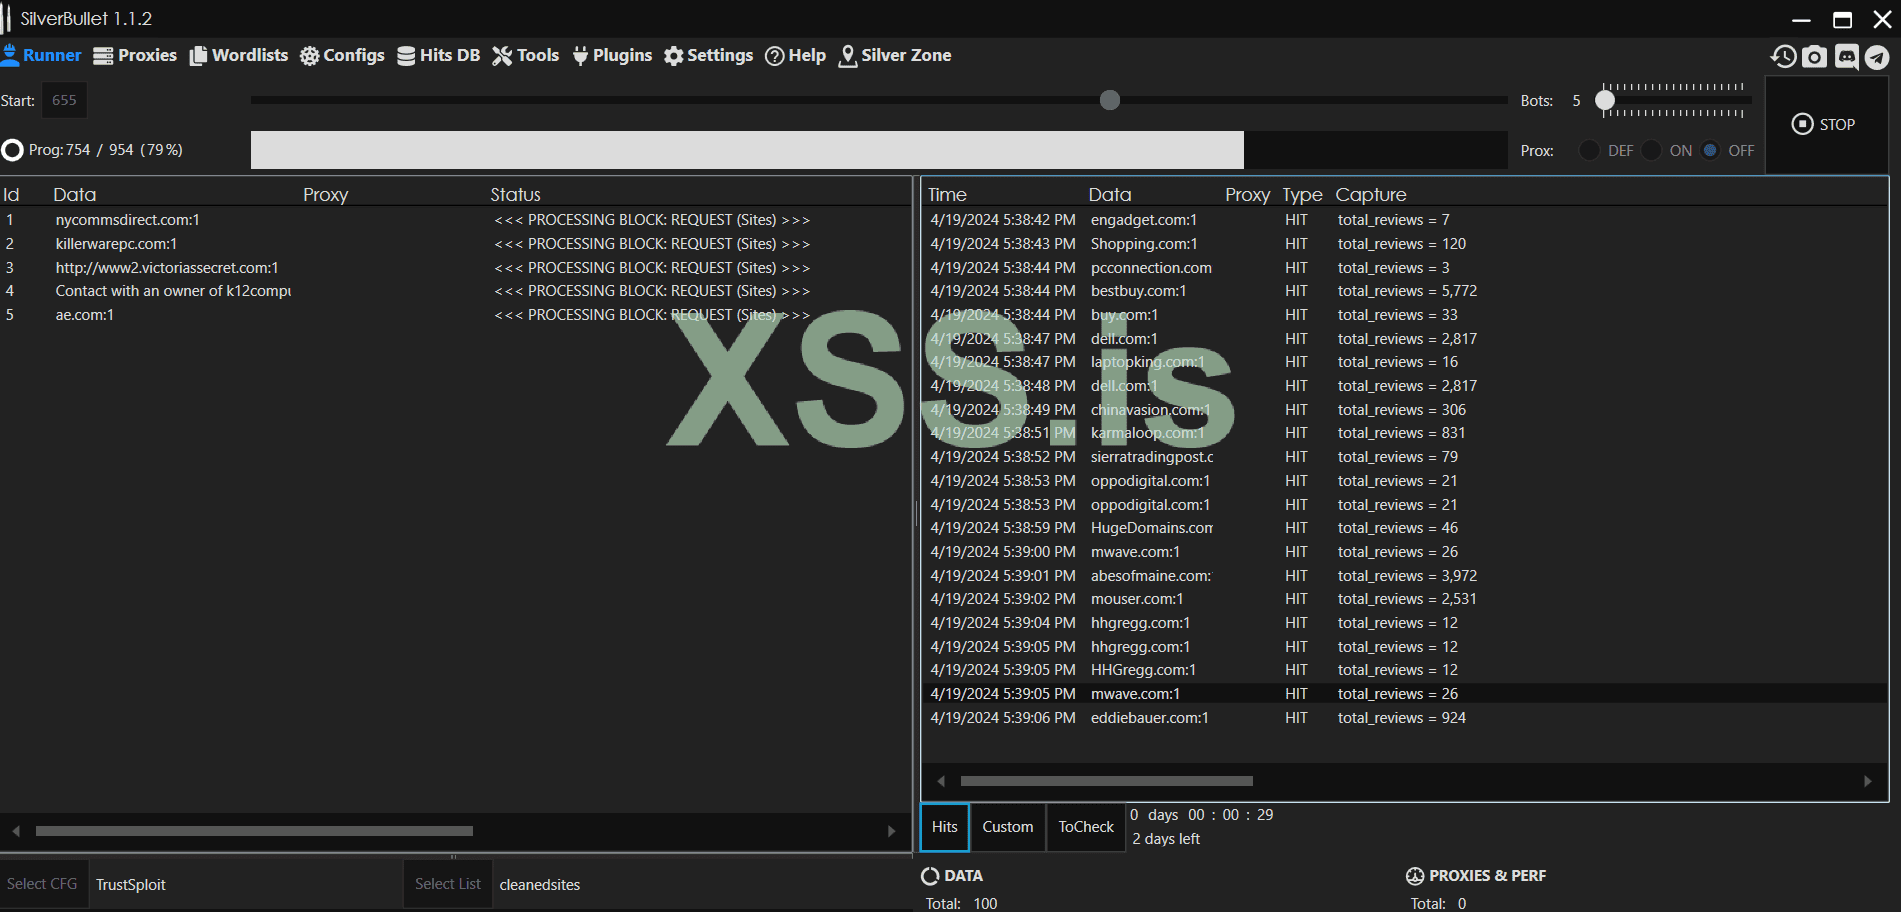The height and width of the screenshot is (912, 1901).
Task: Select the ON proxy mode radio
Action: pyautogui.click(x=1651, y=150)
